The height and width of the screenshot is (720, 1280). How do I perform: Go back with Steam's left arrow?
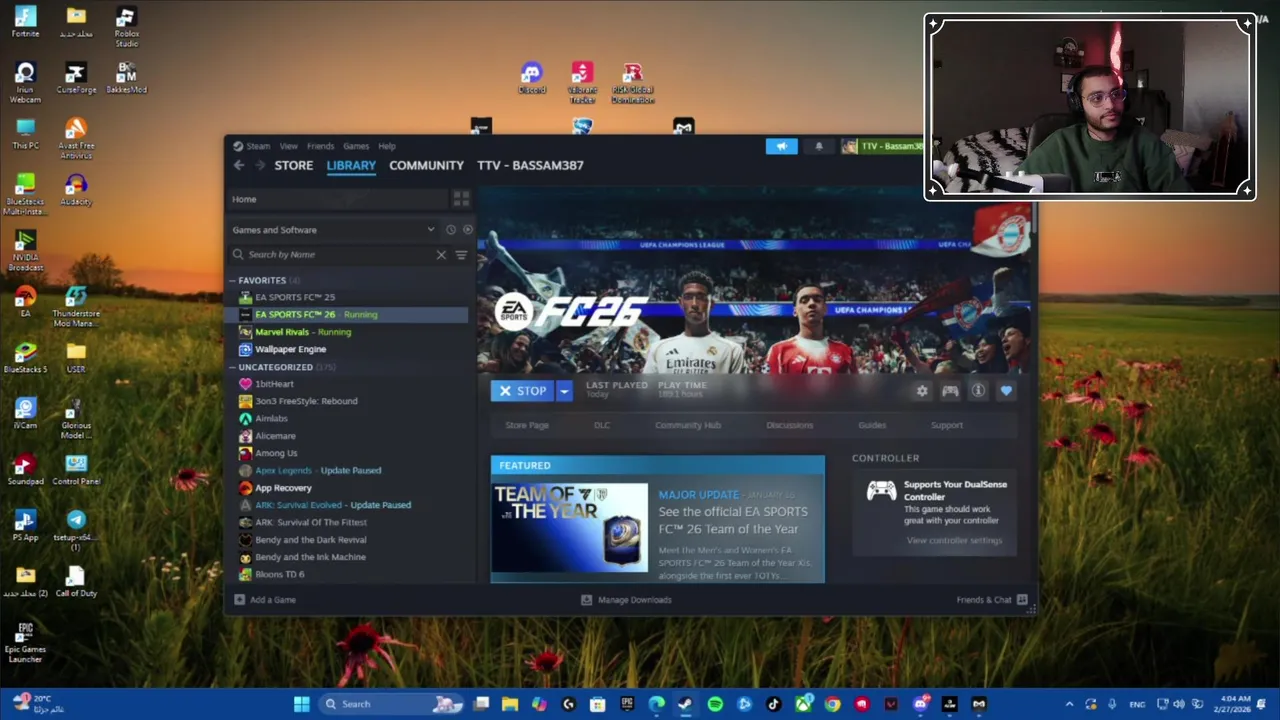point(239,165)
